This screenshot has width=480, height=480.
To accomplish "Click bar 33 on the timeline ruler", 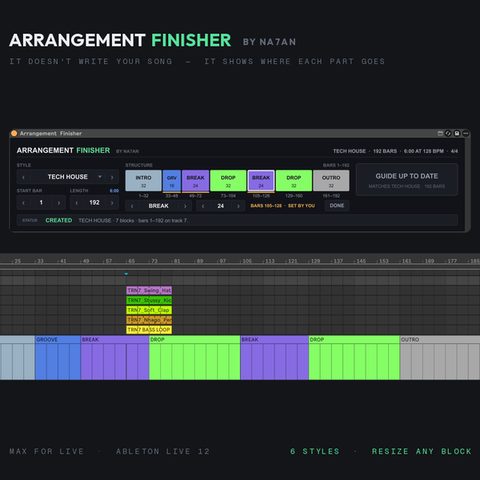I will coord(40,261).
